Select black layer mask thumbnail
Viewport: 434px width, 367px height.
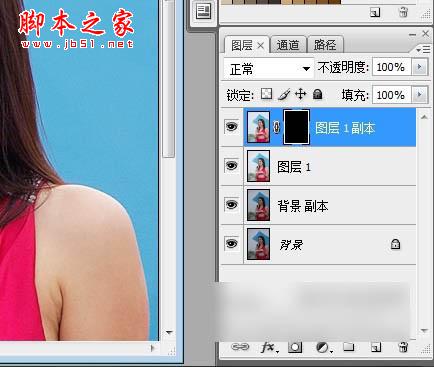pyautogui.click(x=296, y=127)
